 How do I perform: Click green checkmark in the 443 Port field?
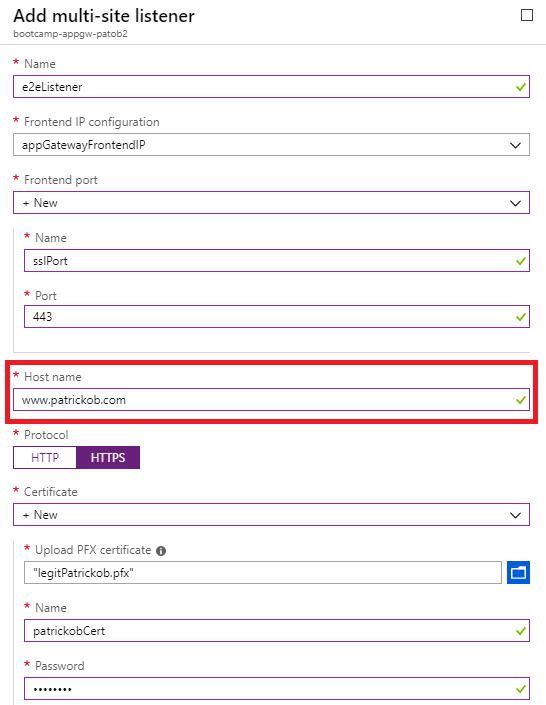[521, 317]
